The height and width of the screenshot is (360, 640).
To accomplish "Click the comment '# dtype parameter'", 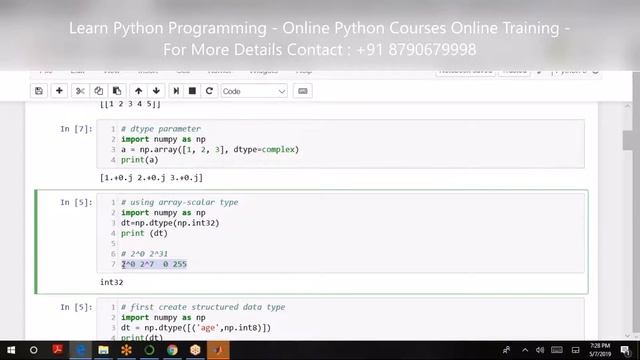I will click(x=161, y=129).
